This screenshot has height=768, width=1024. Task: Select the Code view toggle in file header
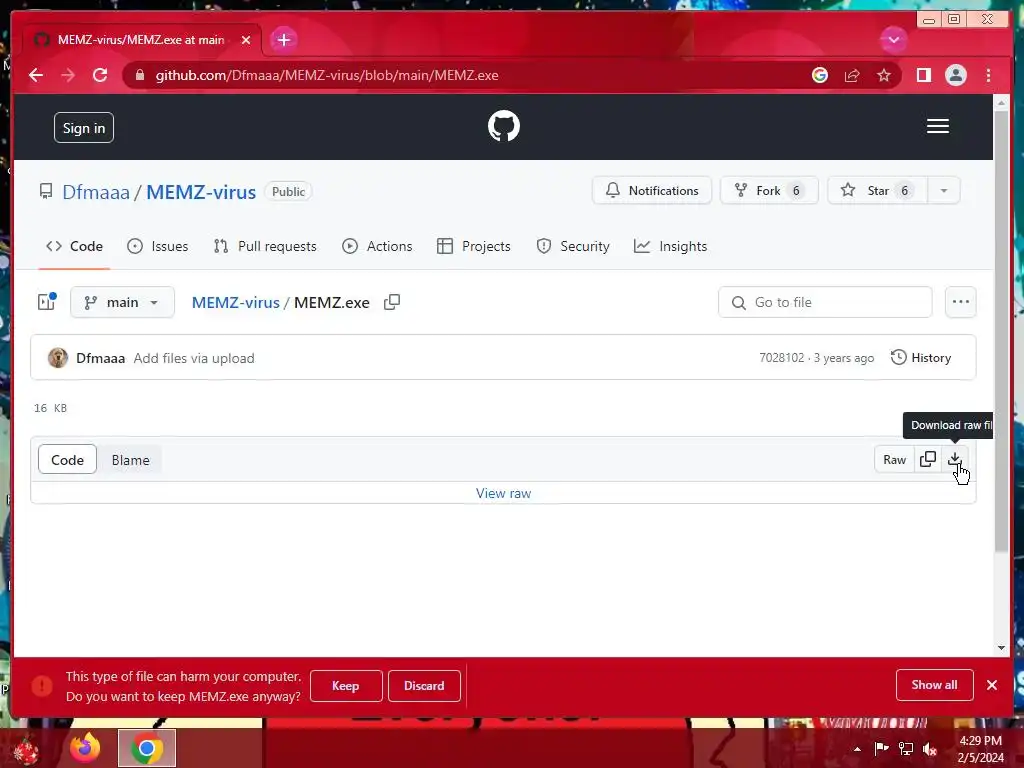pyautogui.click(x=67, y=460)
